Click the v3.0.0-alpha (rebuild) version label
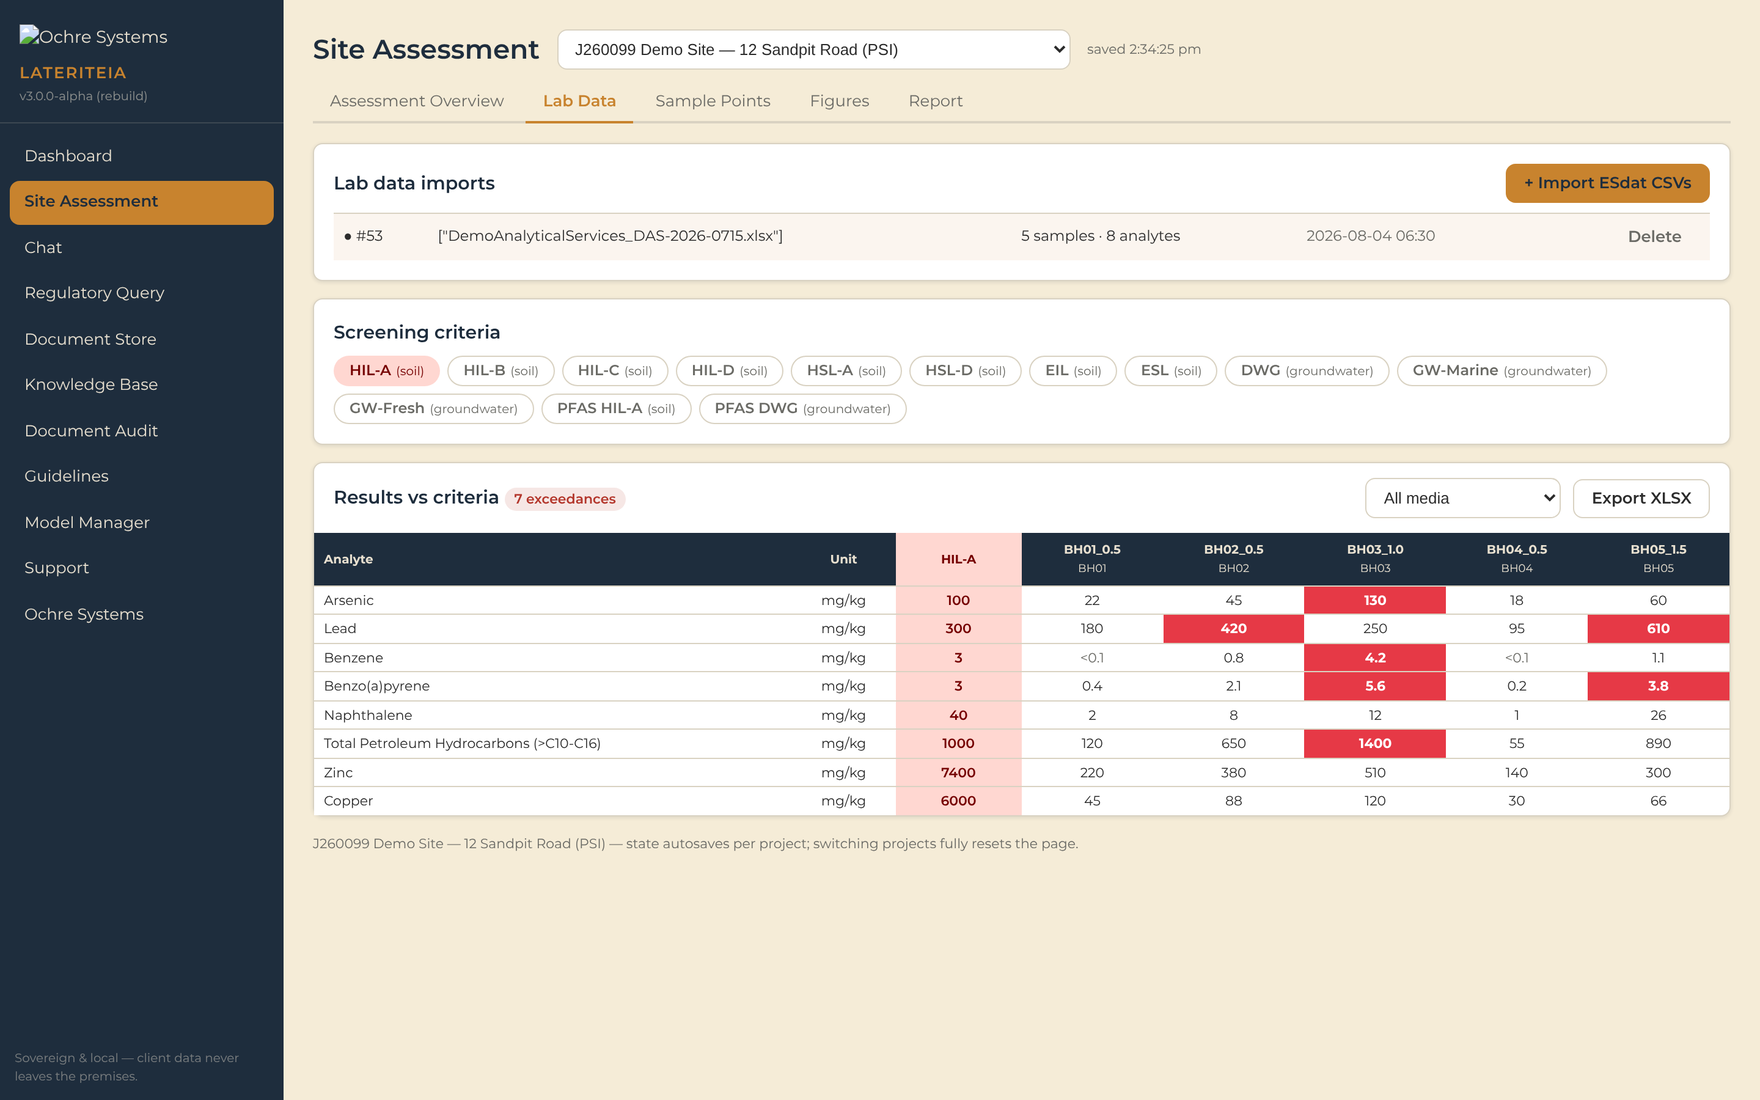This screenshot has width=1760, height=1100. pyautogui.click(x=83, y=96)
